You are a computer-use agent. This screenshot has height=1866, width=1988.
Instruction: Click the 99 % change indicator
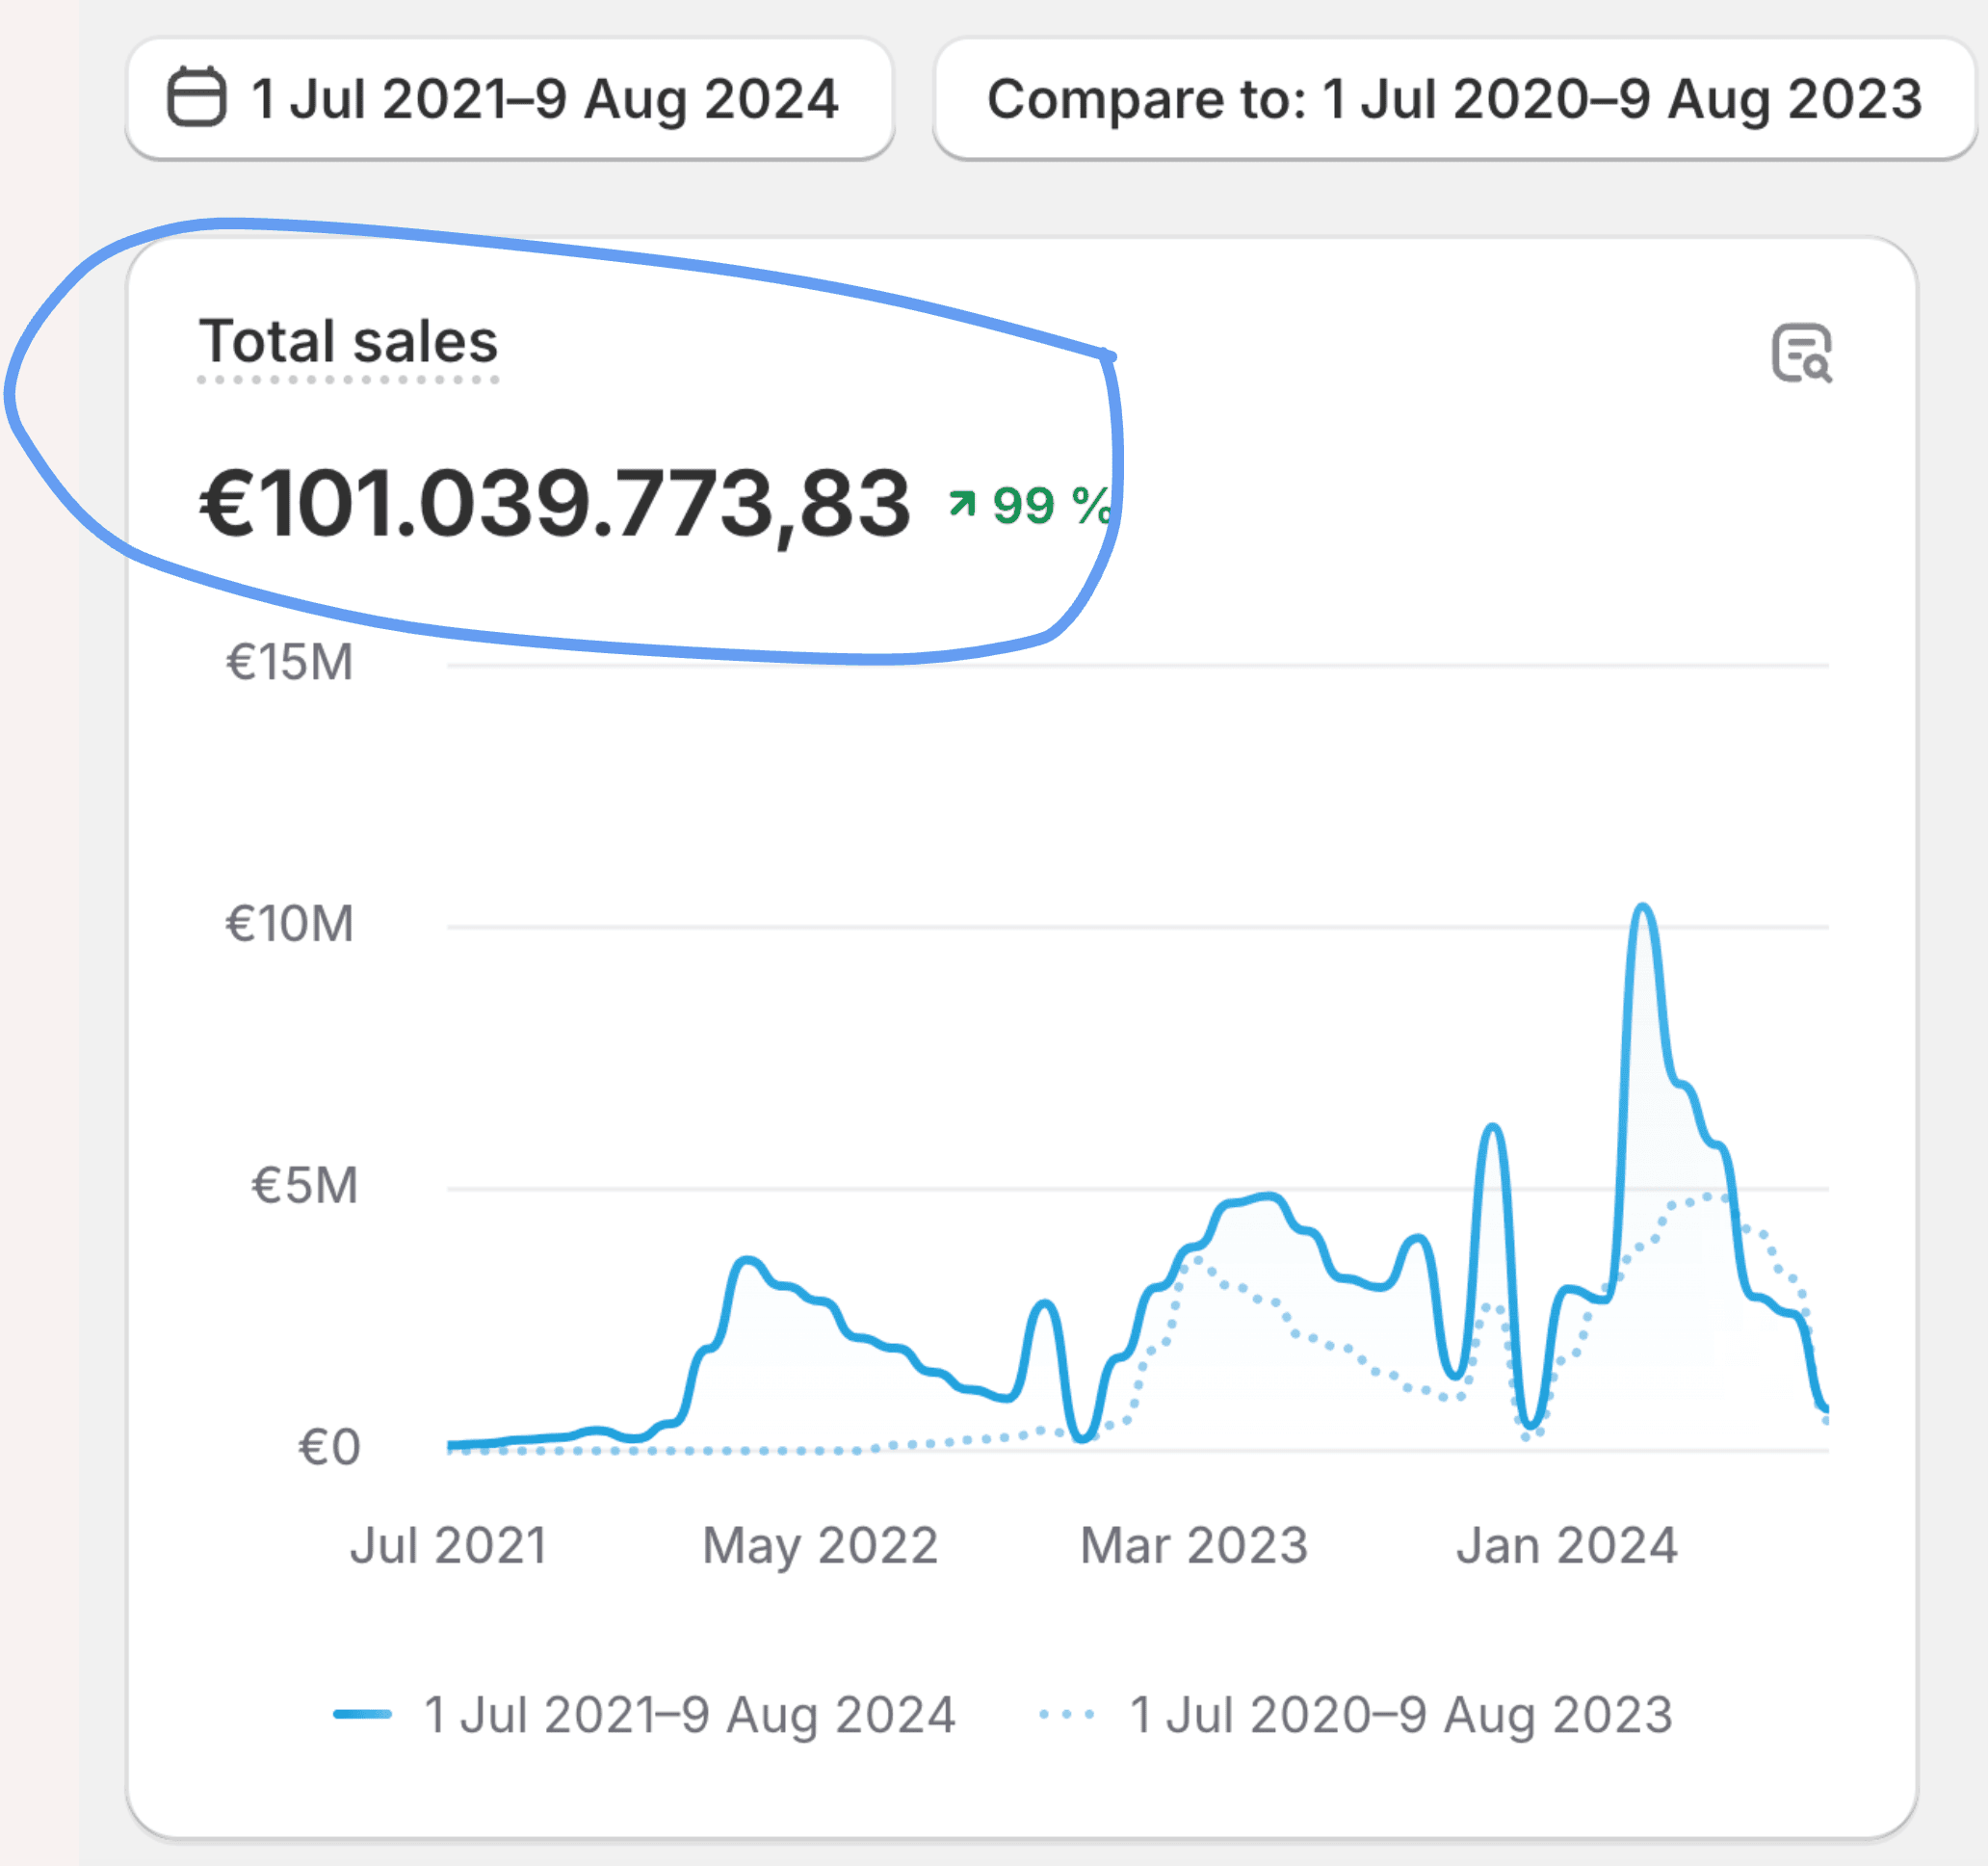(1050, 505)
